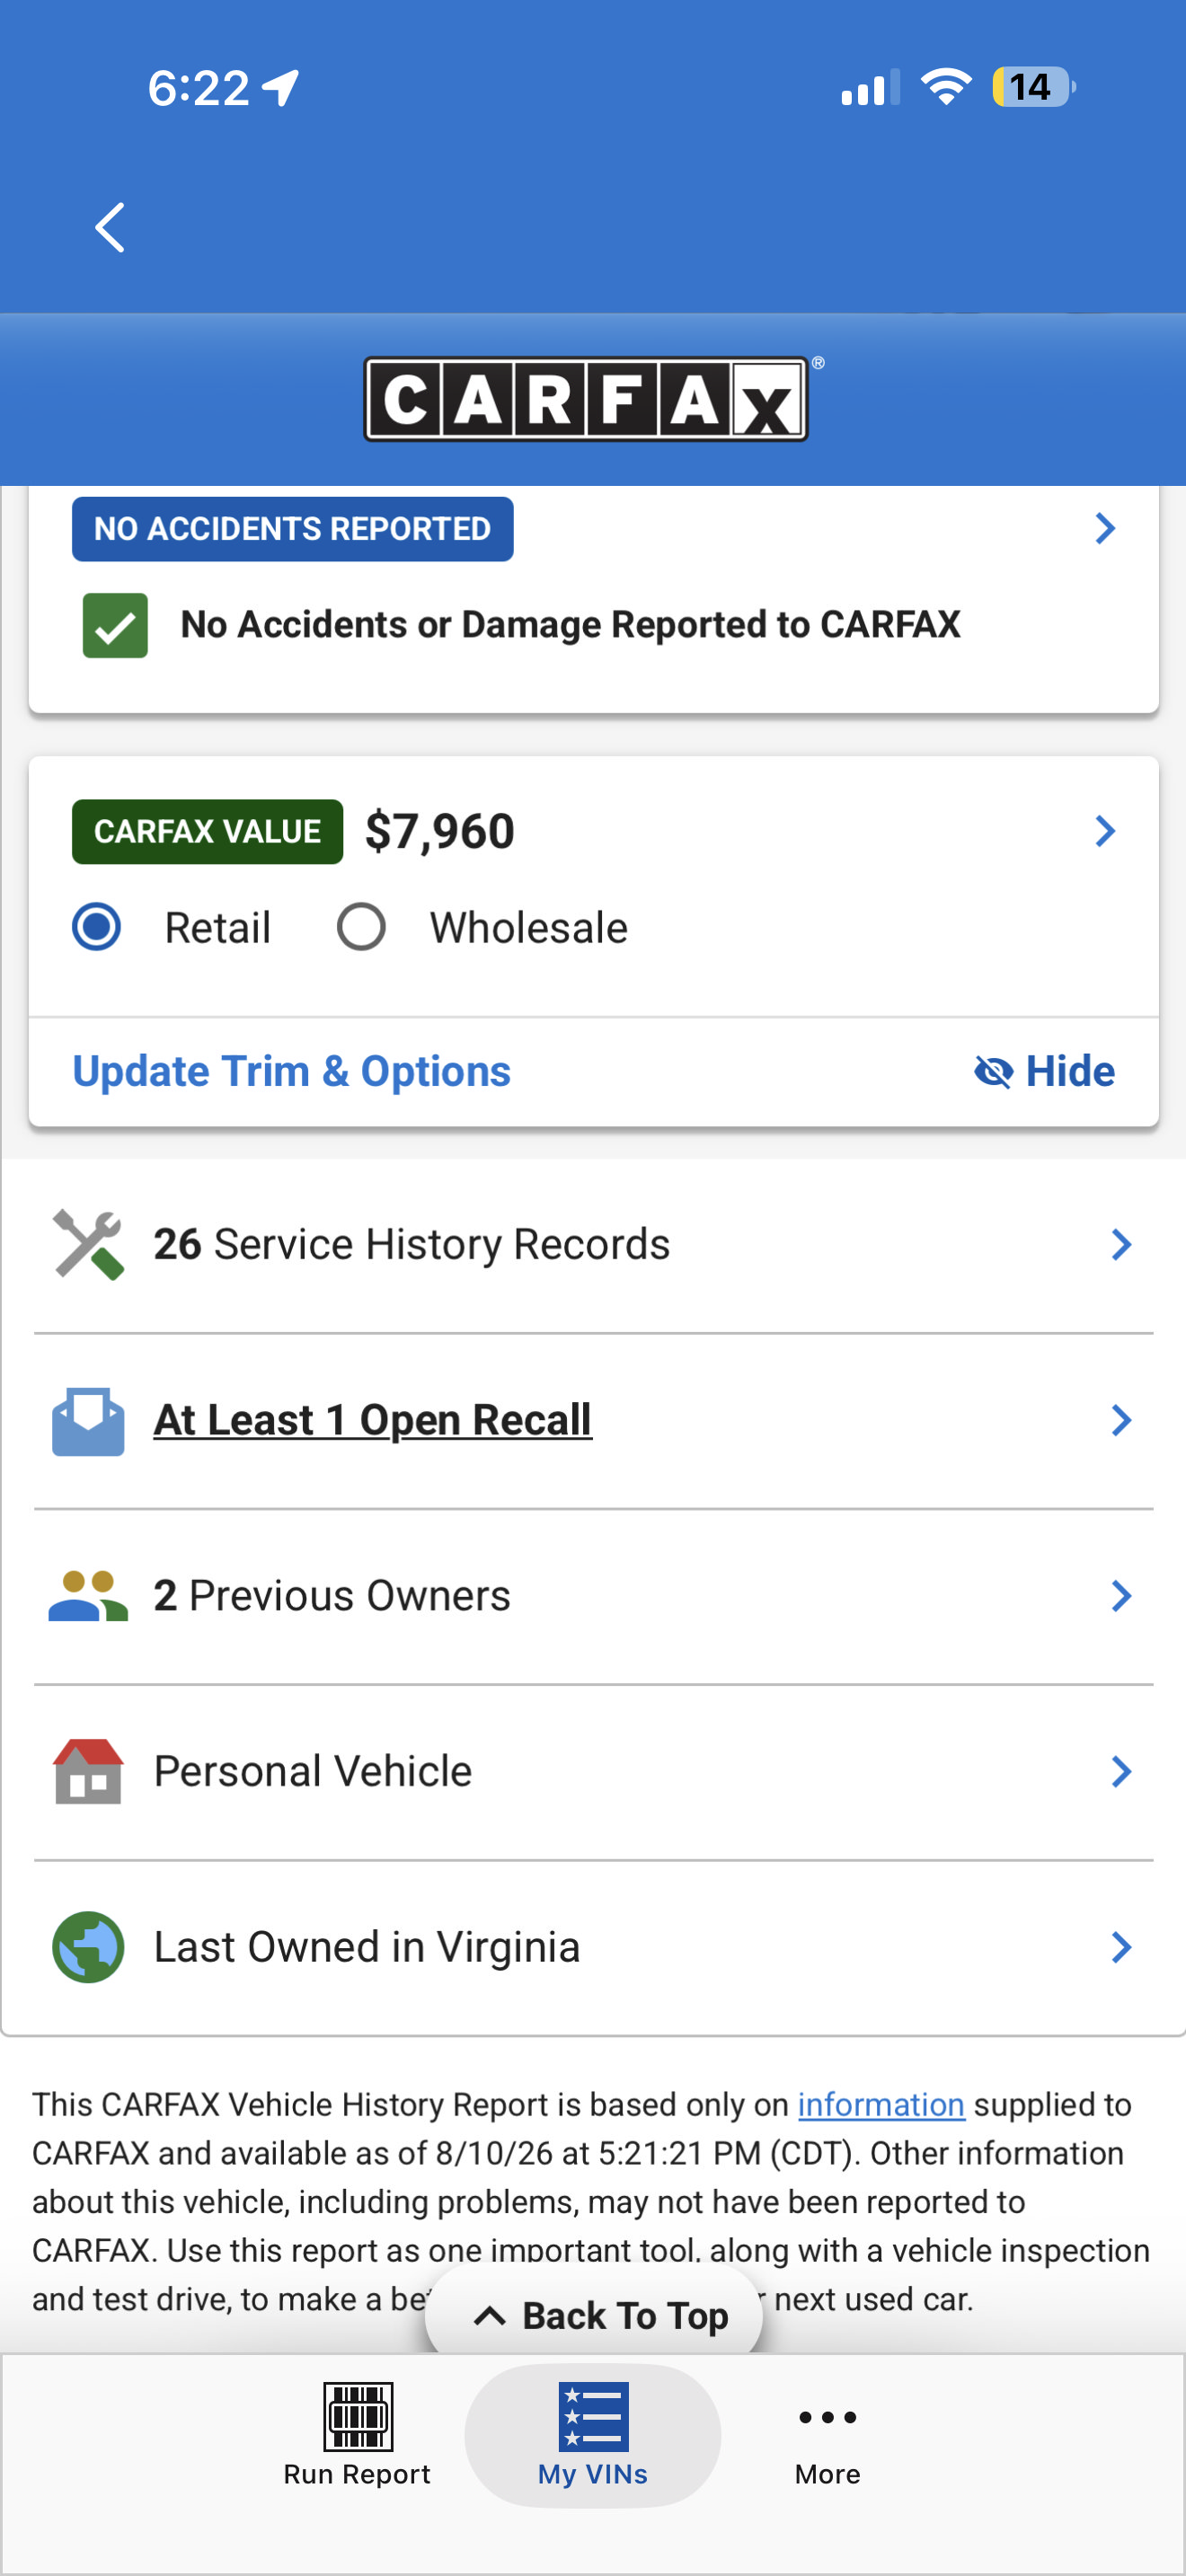Tap 'No Accidents or Damage Reported to CARFAX'
The height and width of the screenshot is (2576, 1186).
tap(571, 625)
